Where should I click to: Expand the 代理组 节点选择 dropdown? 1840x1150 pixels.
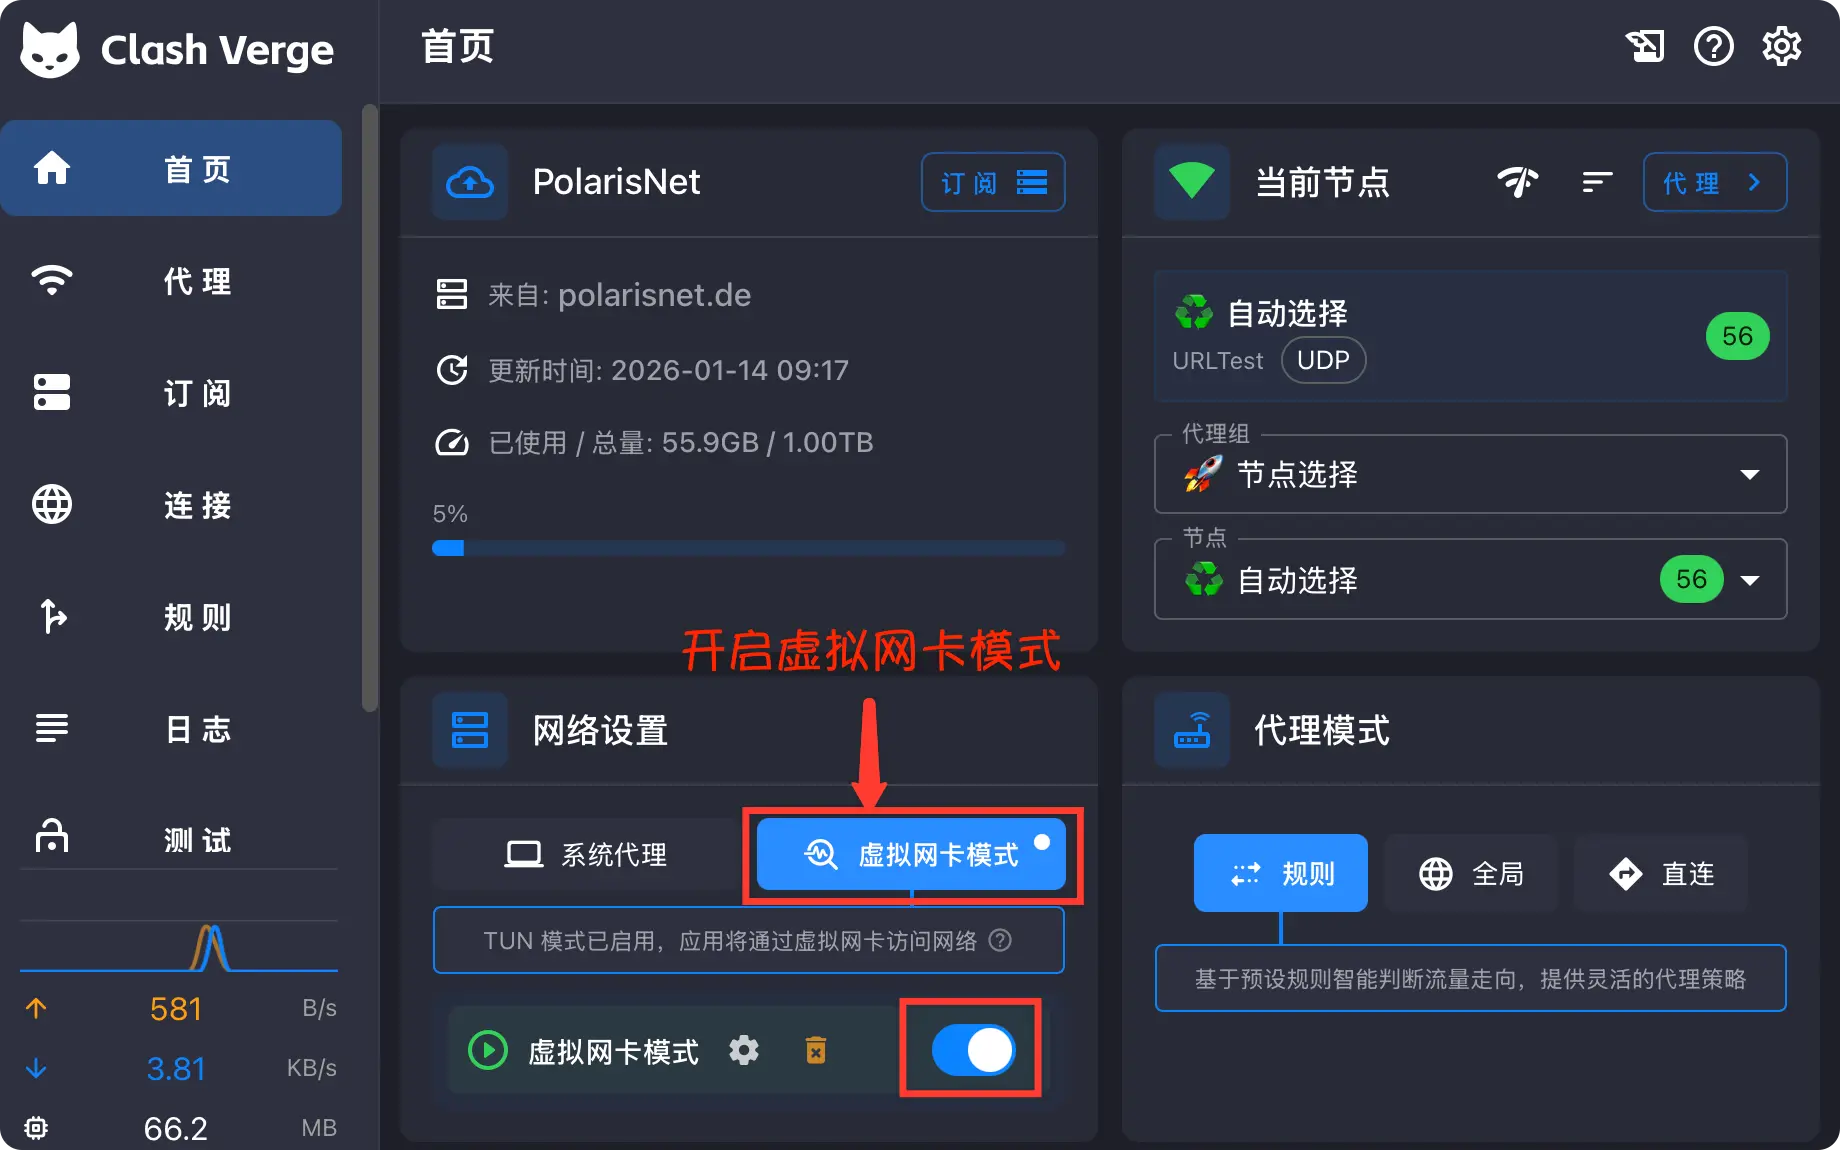click(1470, 474)
